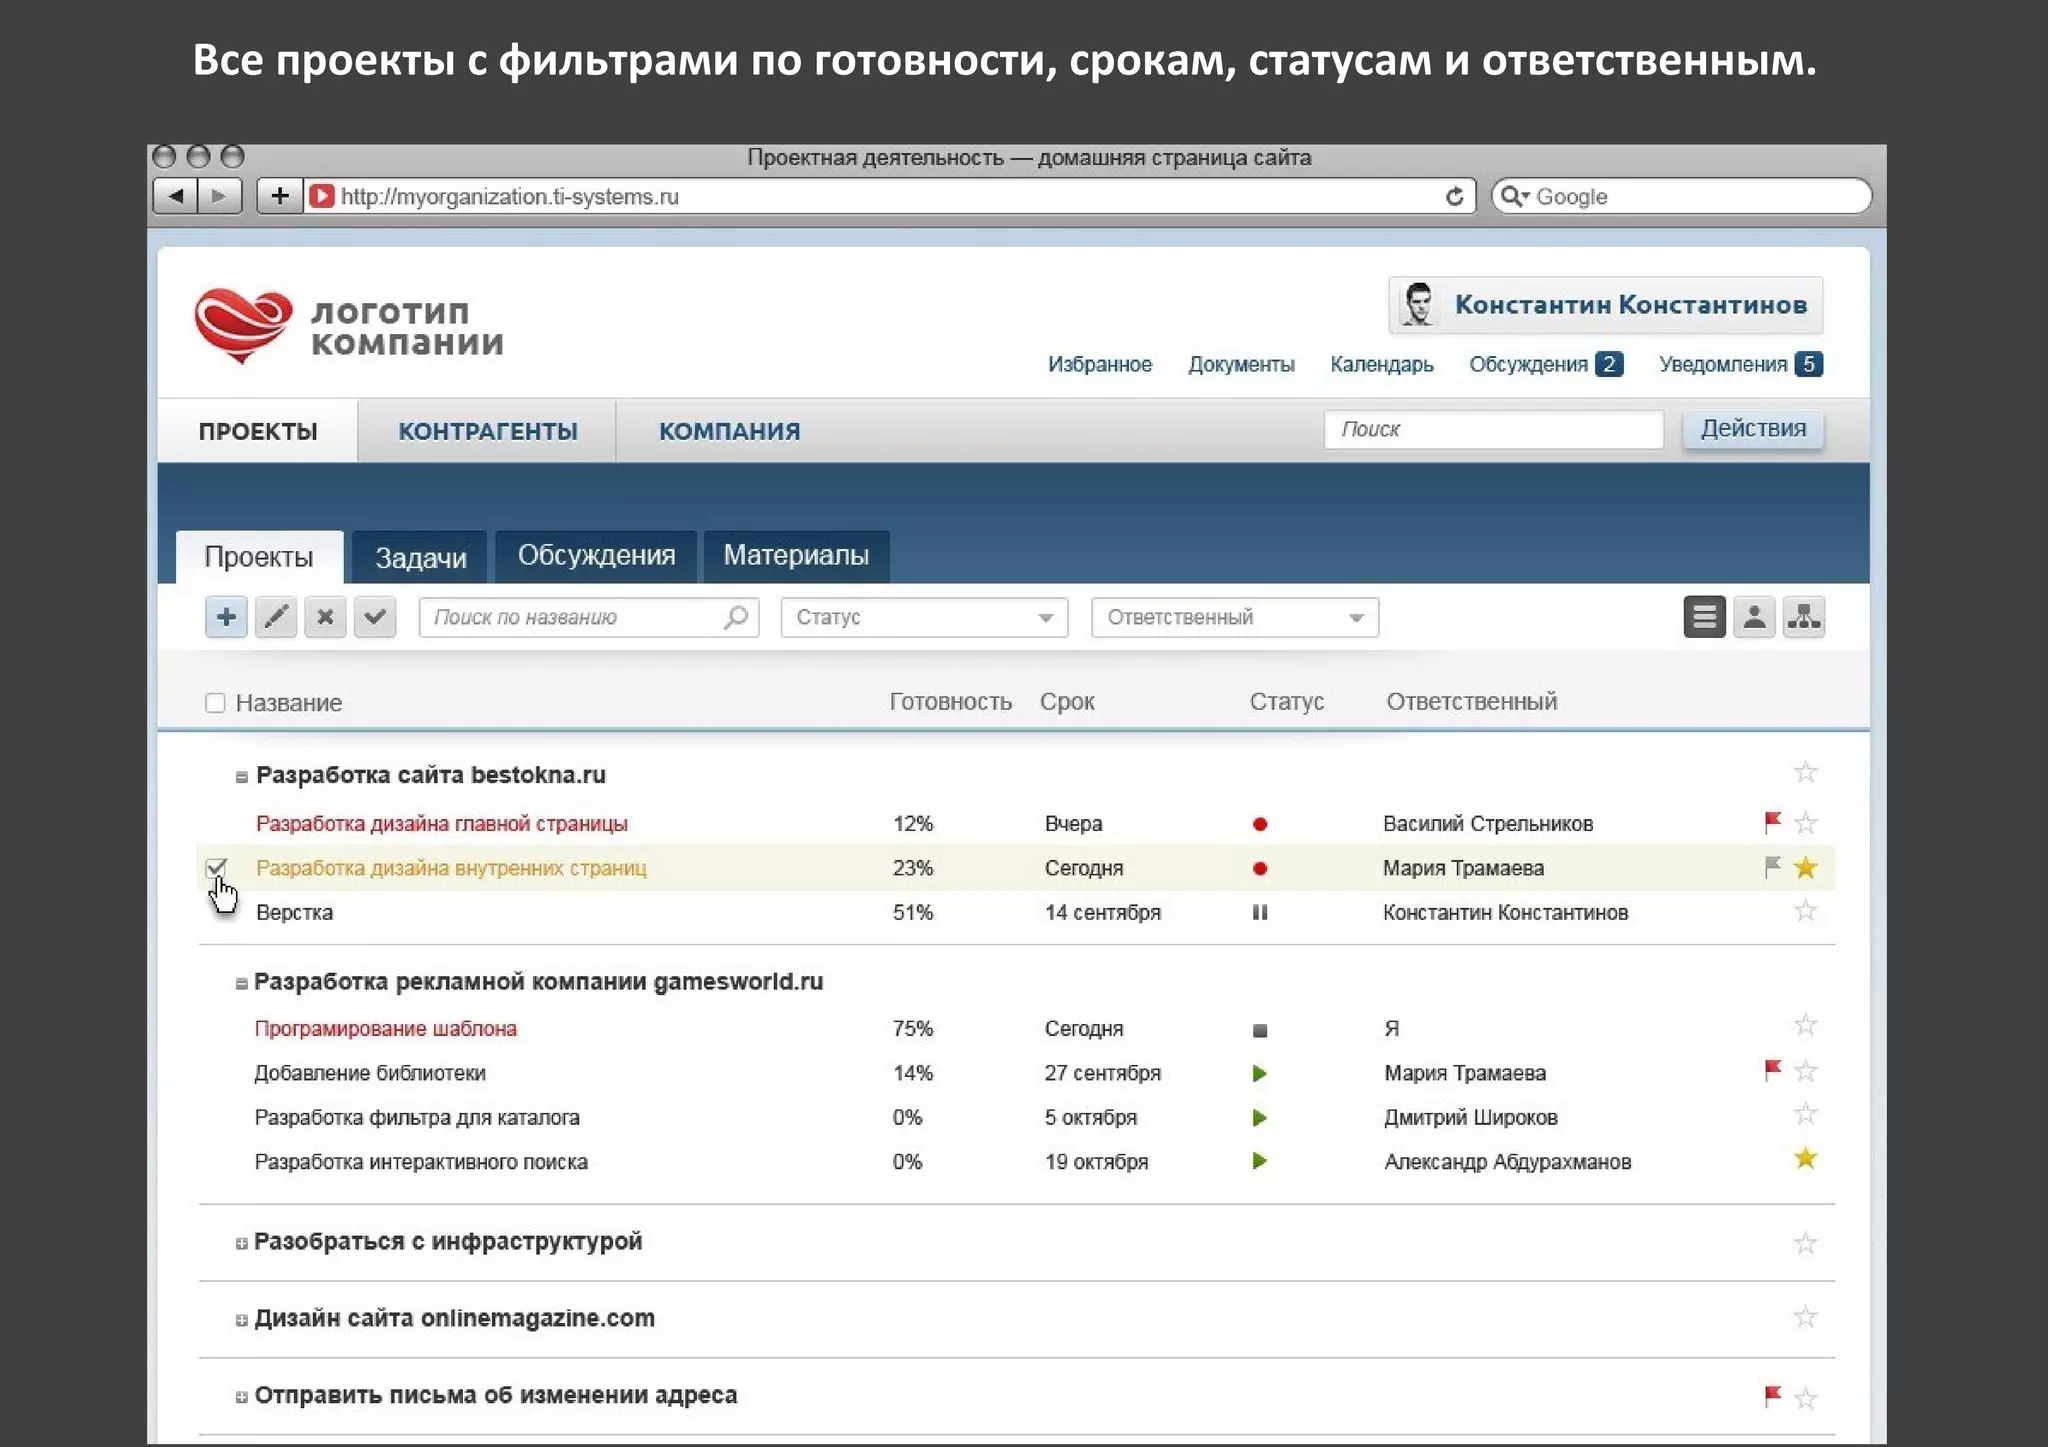The height and width of the screenshot is (1447, 2048).
Task: Click the browser back arrow button
Action: (175, 196)
